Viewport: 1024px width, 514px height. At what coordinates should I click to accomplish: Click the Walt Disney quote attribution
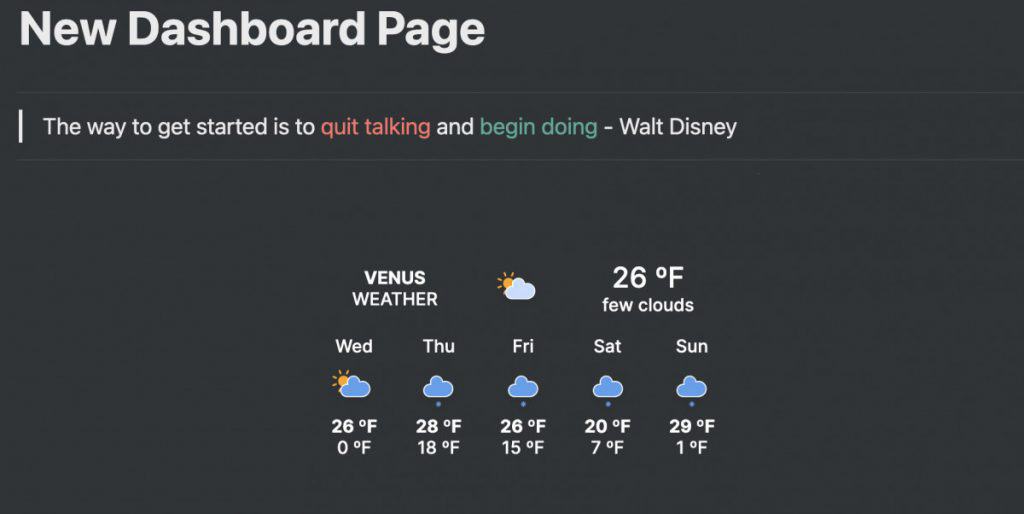click(x=678, y=126)
